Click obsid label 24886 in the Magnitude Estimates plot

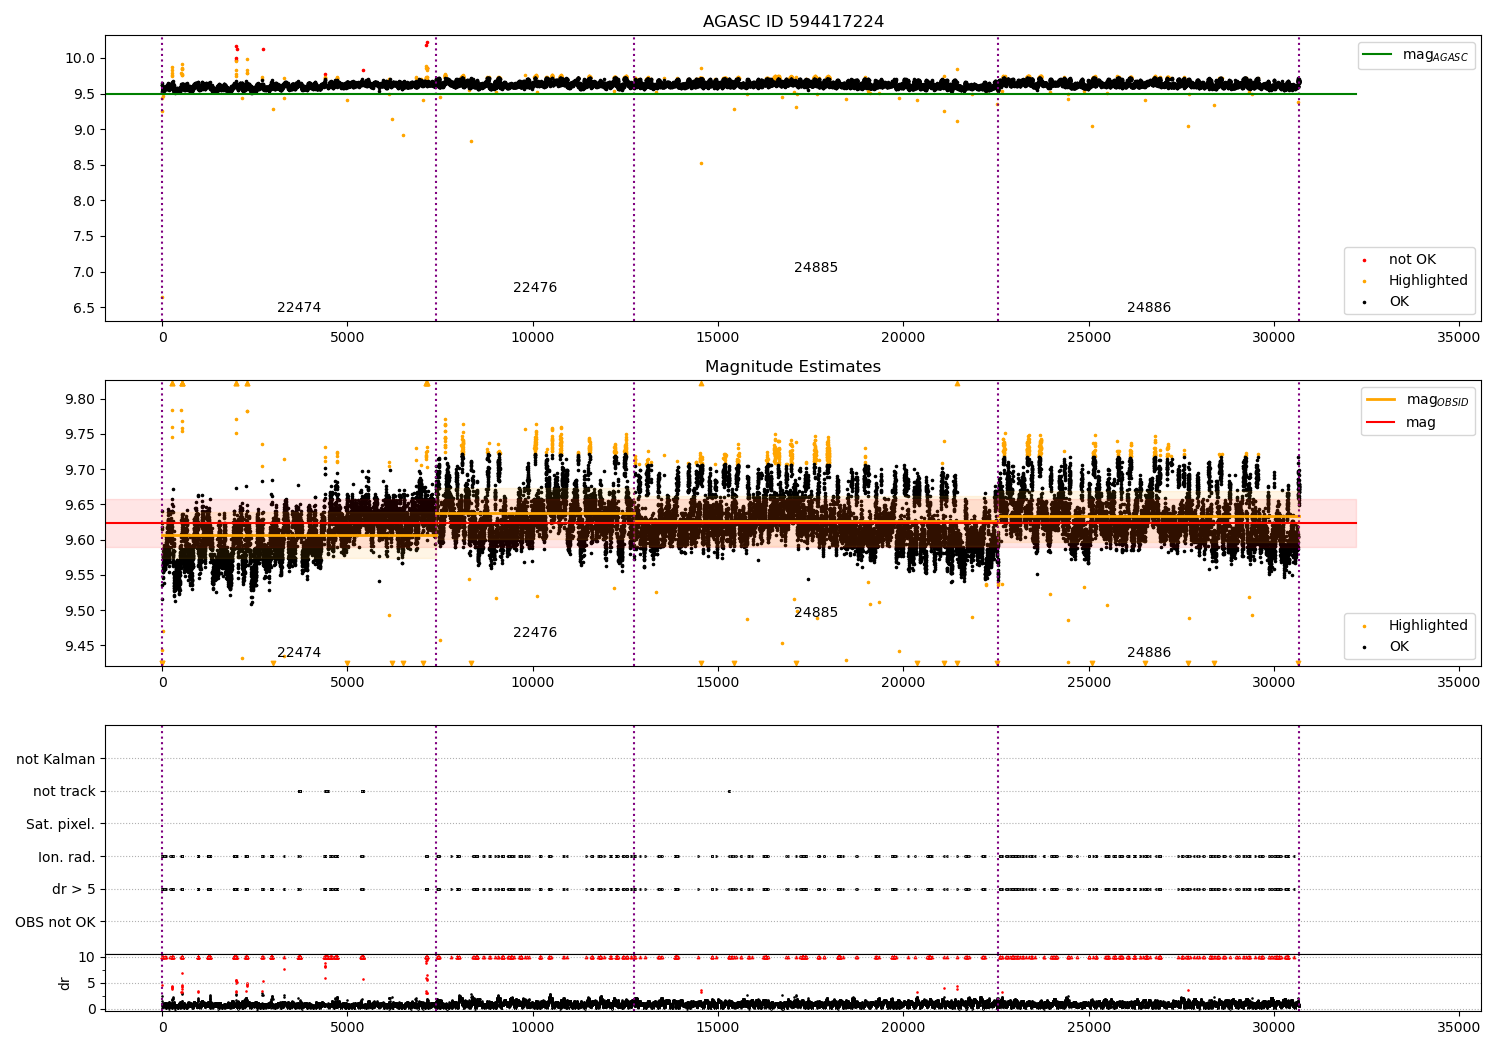pos(1149,653)
